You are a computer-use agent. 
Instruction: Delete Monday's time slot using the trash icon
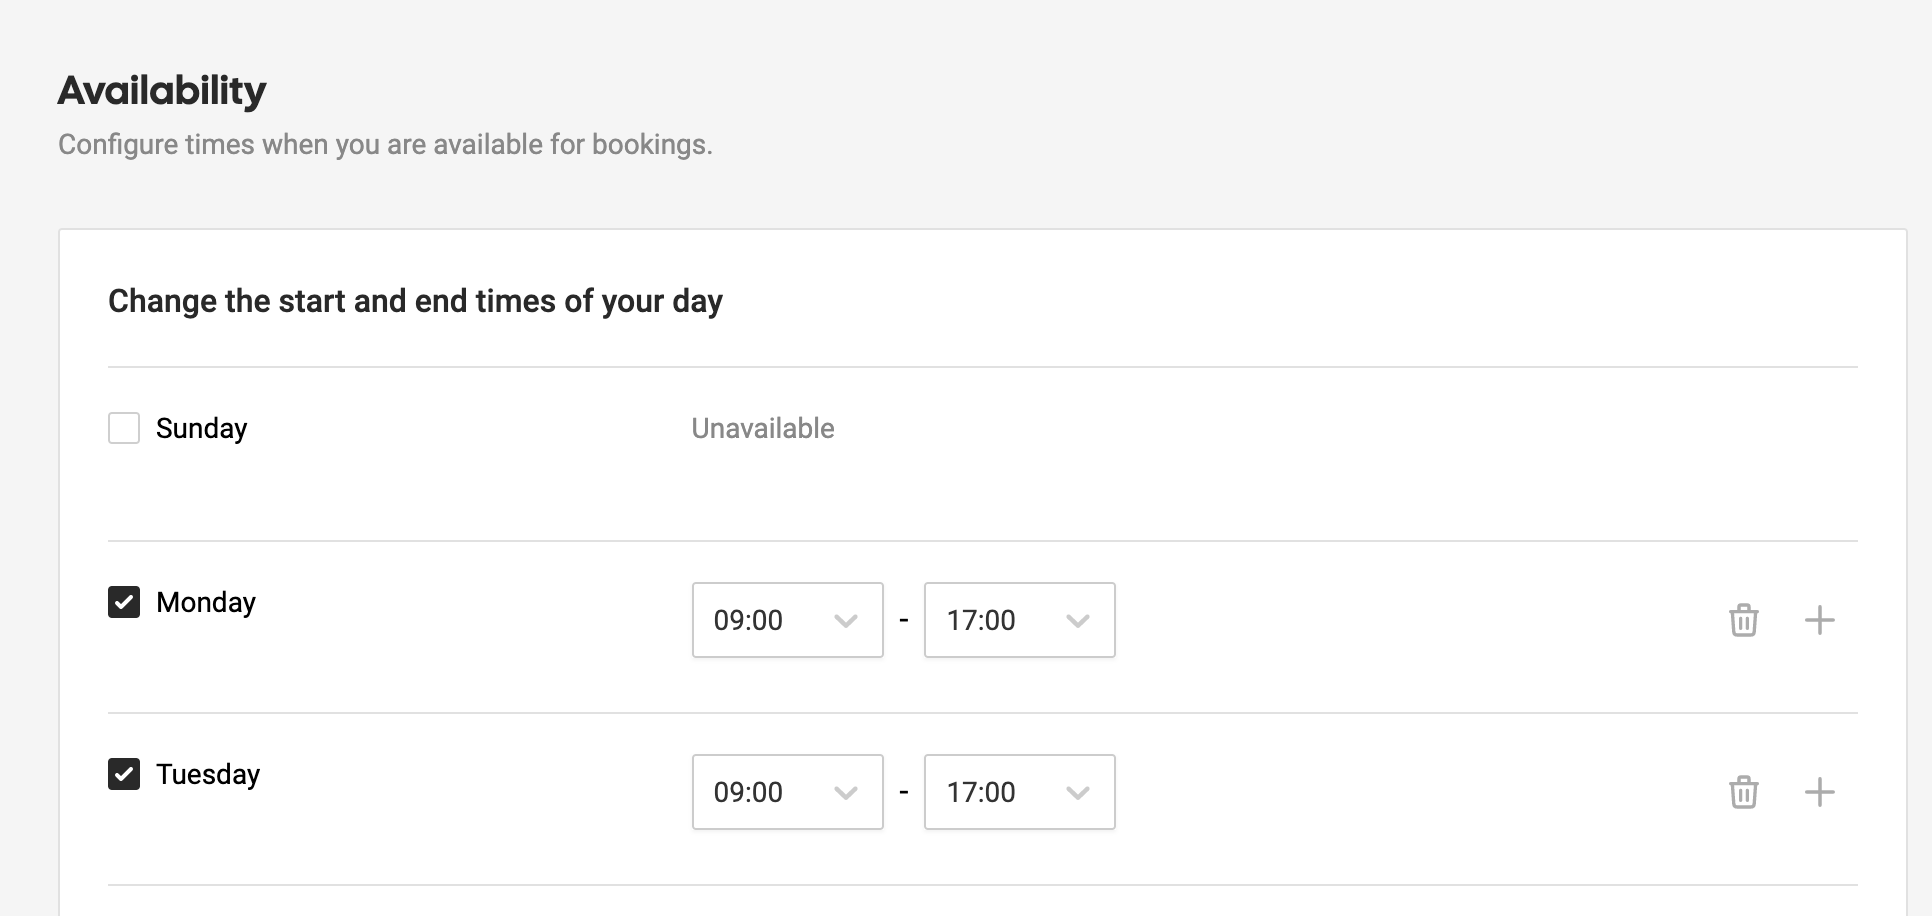pyautogui.click(x=1744, y=620)
